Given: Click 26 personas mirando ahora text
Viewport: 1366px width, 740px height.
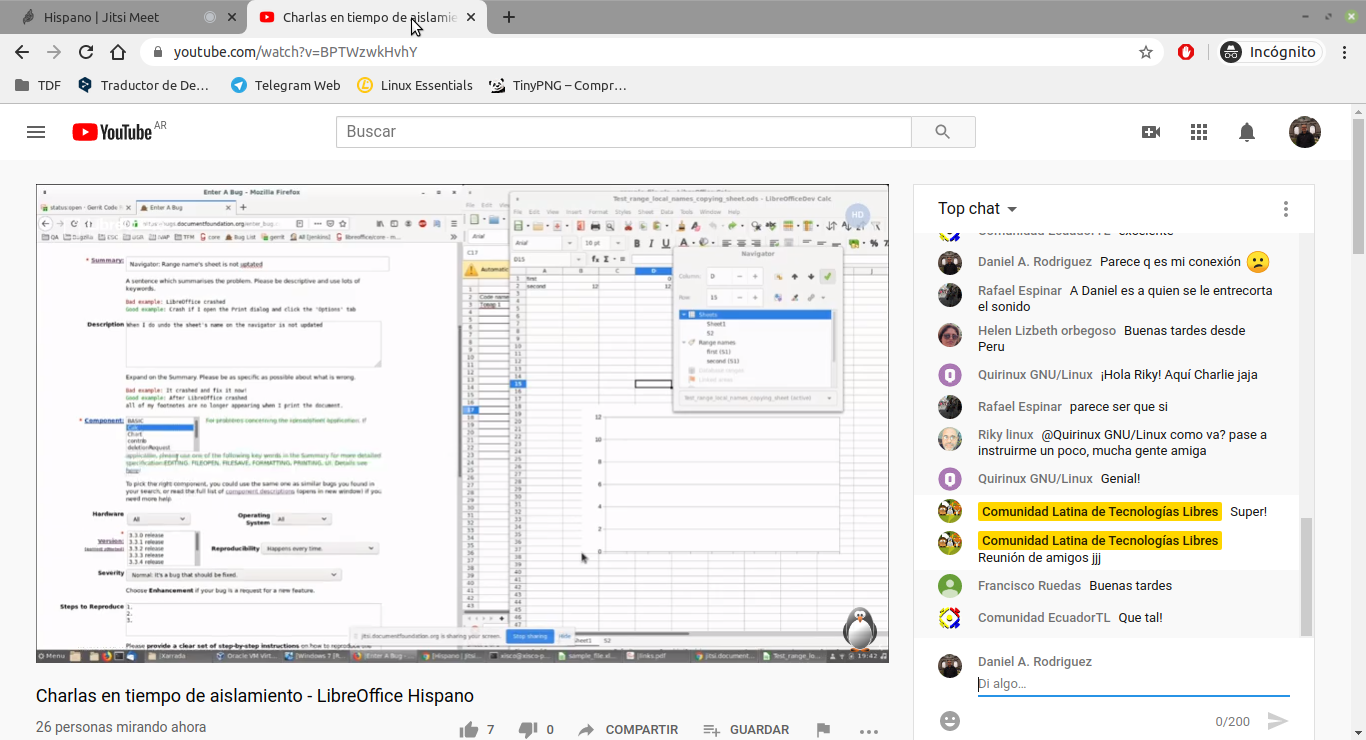Looking at the screenshot, I should (121, 728).
